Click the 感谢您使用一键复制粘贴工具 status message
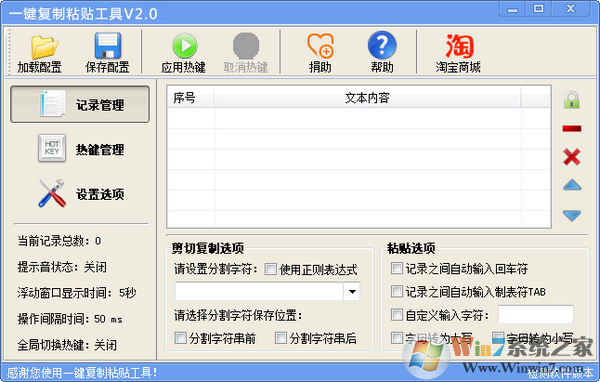This screenshot has width=600, height=382. (x=82, y=373)
